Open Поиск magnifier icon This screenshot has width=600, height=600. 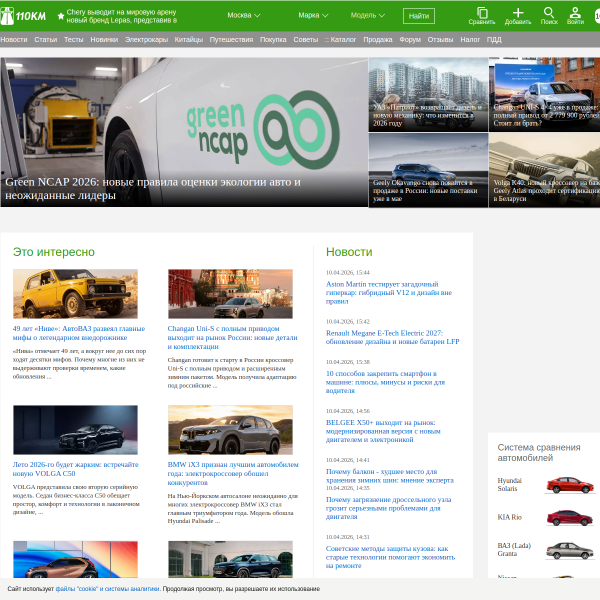click(549, 13)
